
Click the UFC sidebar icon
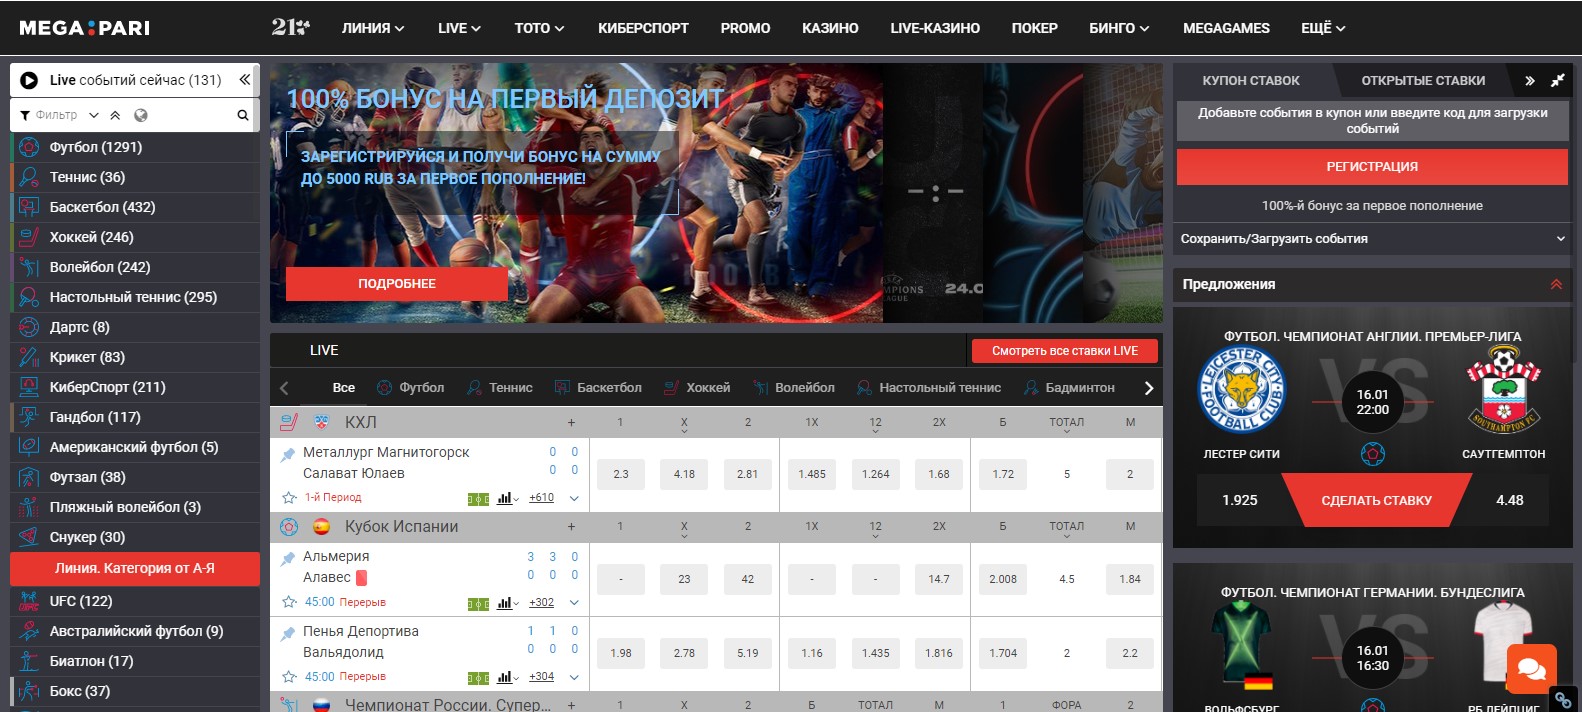[29, 601]
